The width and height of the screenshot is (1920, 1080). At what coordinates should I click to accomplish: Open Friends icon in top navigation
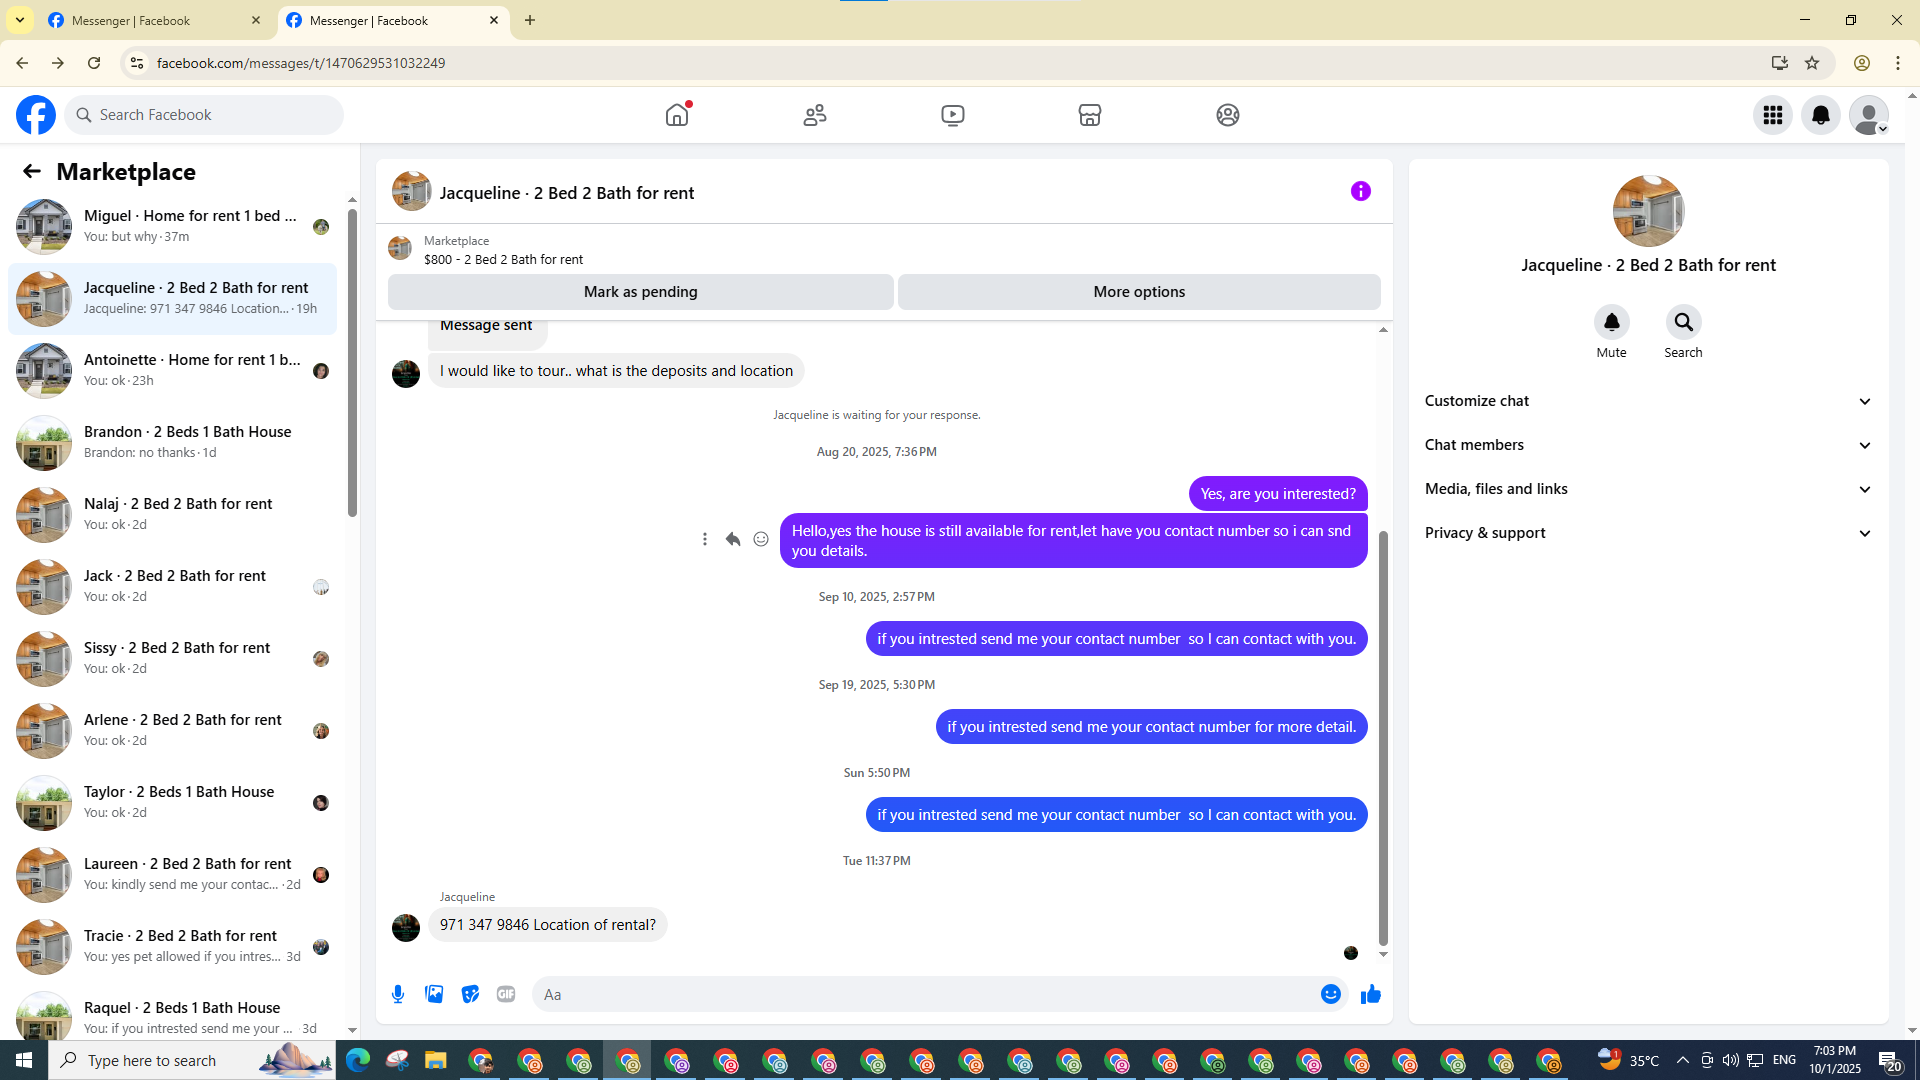click(x=815, y=115)
